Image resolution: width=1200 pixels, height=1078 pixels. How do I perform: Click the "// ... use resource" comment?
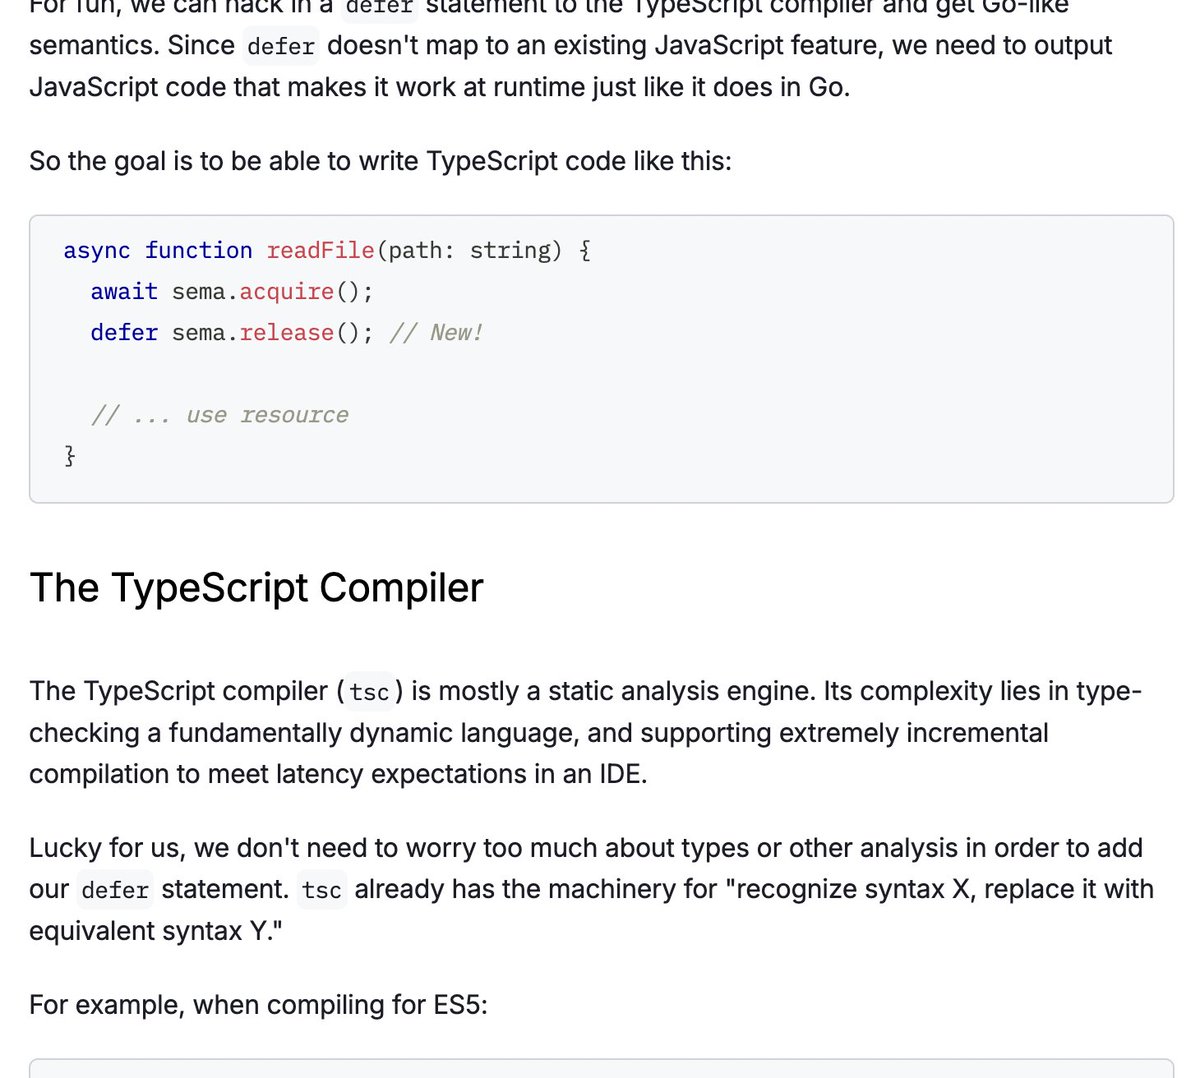pyautogui.click(x=219, y=415)
